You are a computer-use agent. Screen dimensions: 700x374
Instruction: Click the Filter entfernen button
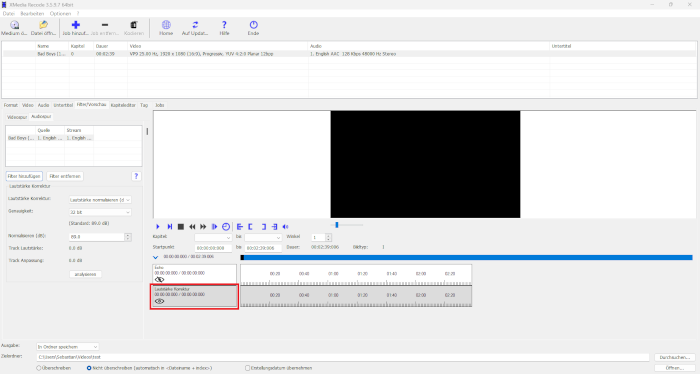[x=65, y=176]
